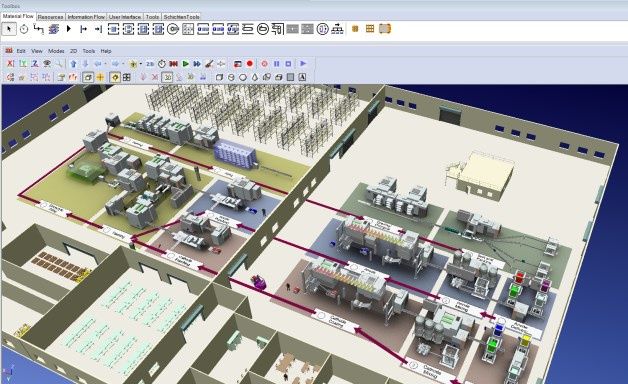Open the Edit menu
The height and width of the screenshot is (384, 628).
[21, 51]
